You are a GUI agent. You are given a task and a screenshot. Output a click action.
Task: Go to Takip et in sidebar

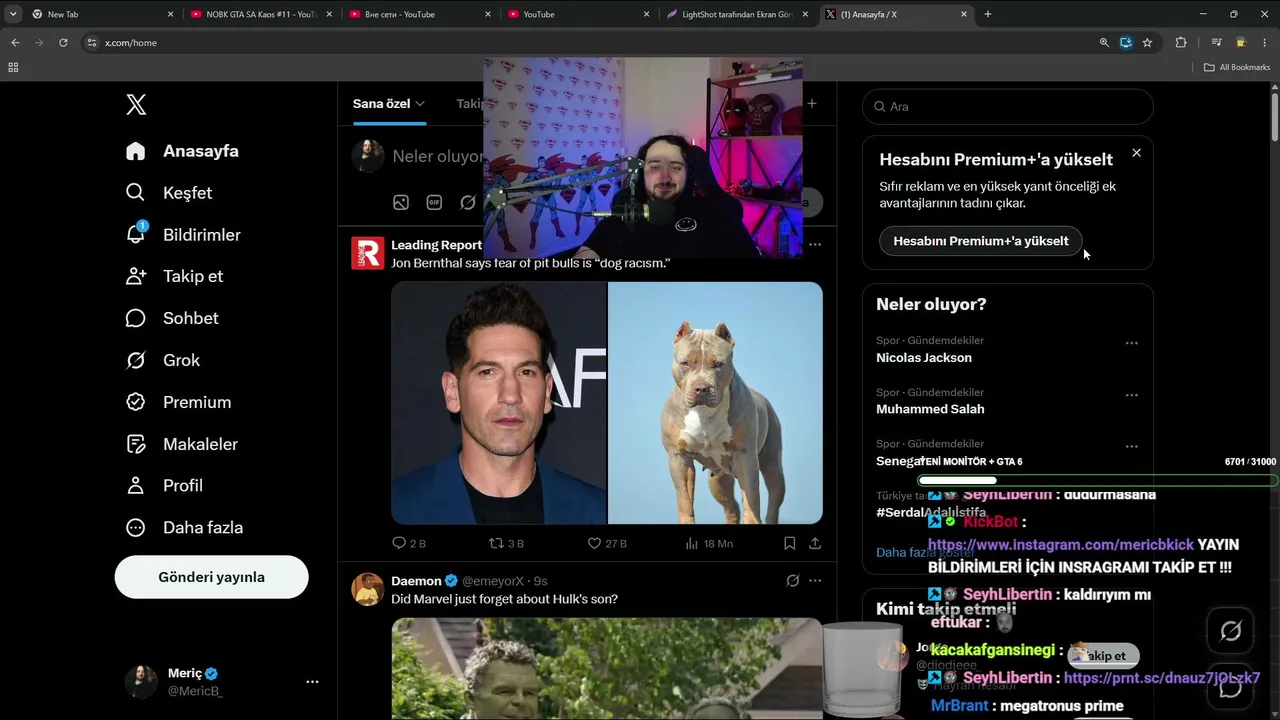click(174, 276)
